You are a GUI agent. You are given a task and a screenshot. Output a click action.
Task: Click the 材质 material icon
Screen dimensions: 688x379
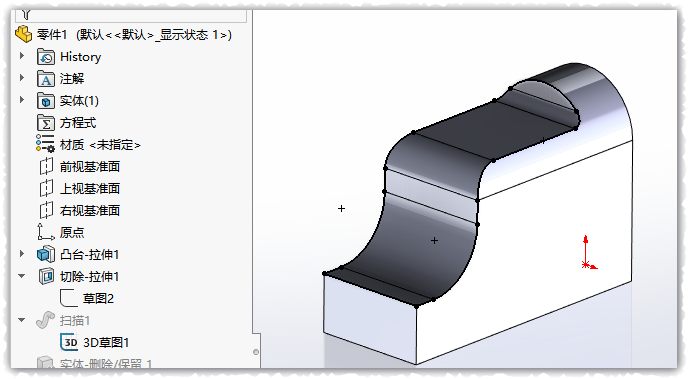pyautogui.click(x=46, y=144)
